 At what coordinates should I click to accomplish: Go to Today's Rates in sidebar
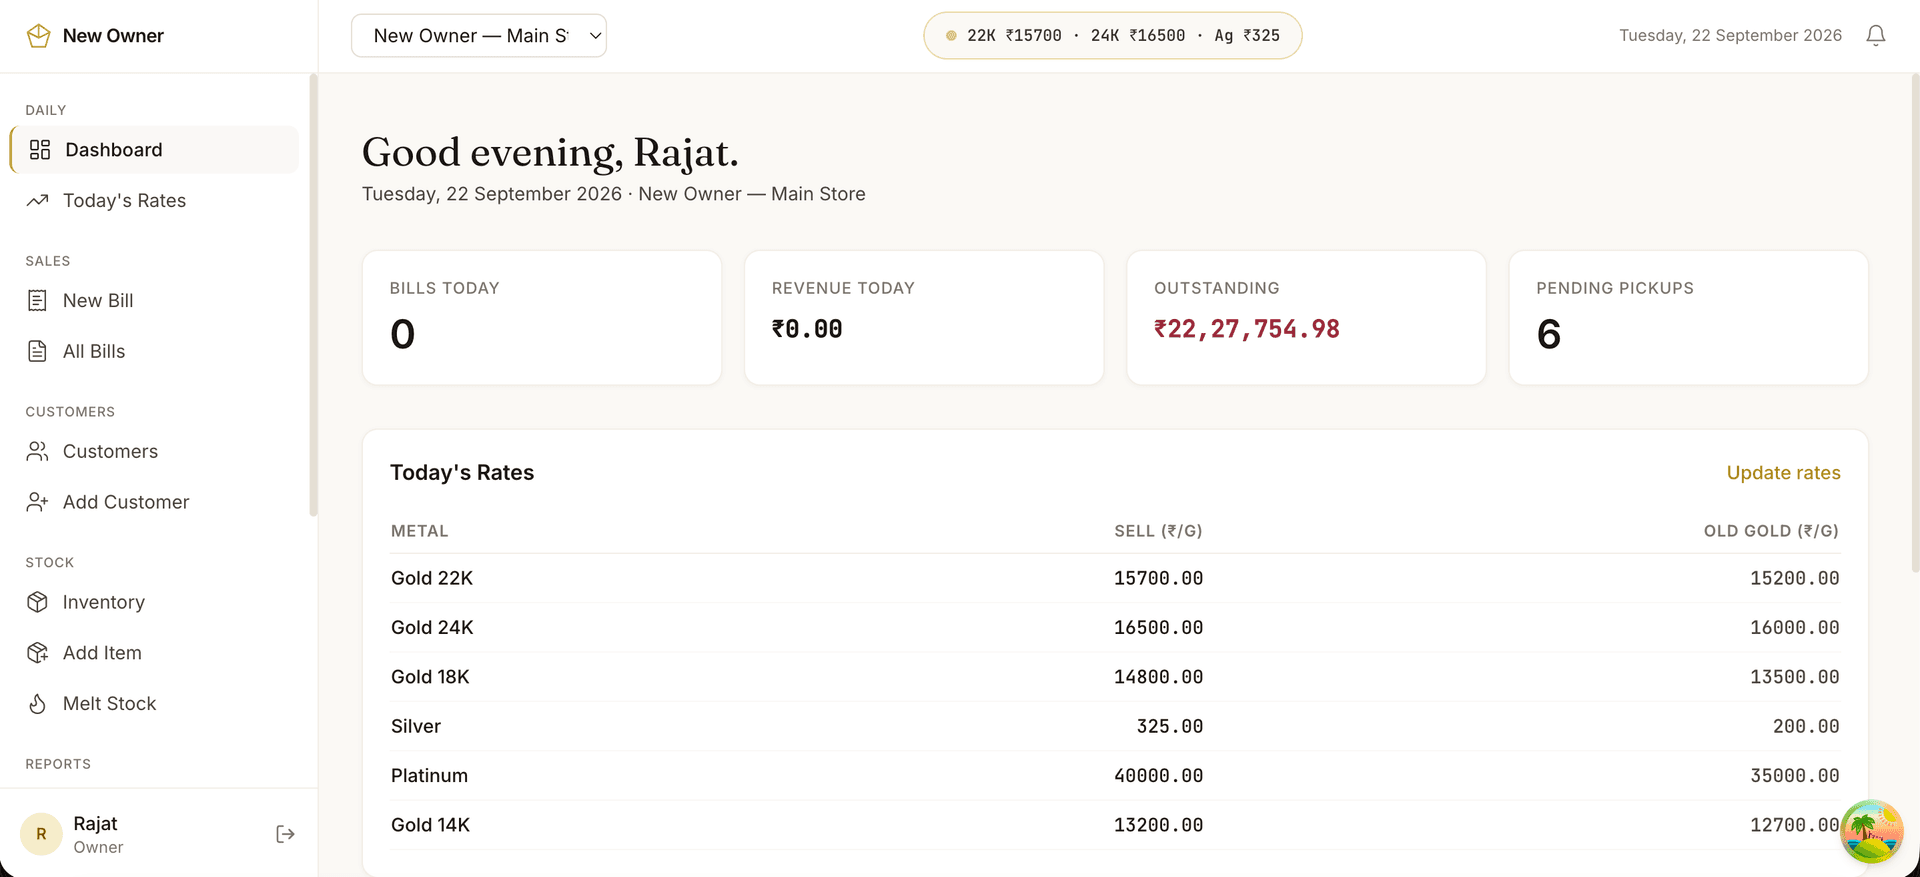pos(154,201)
